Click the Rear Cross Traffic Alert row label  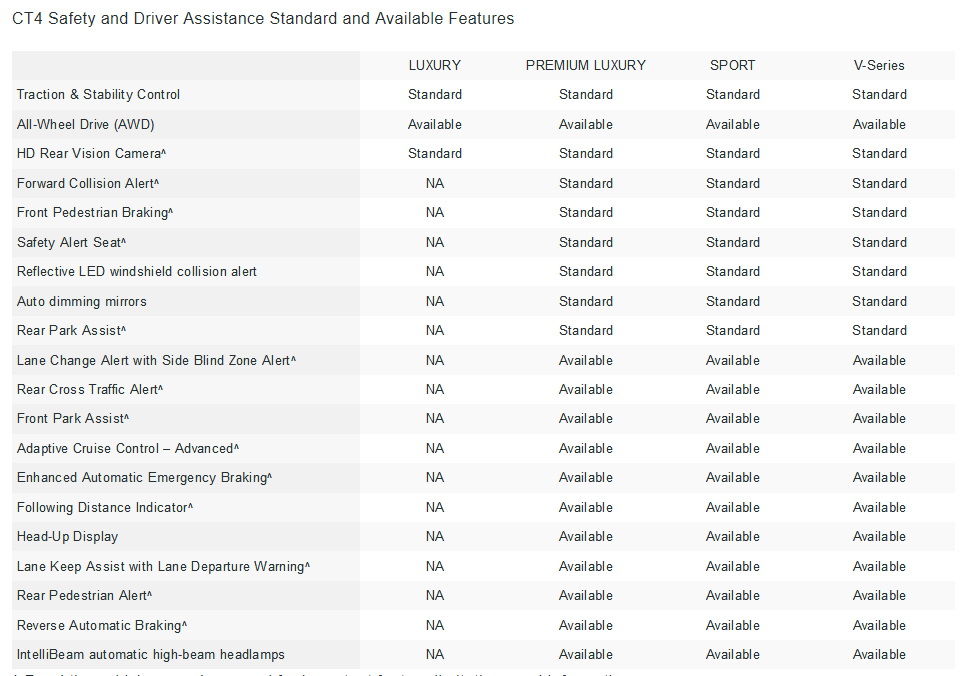90,390
